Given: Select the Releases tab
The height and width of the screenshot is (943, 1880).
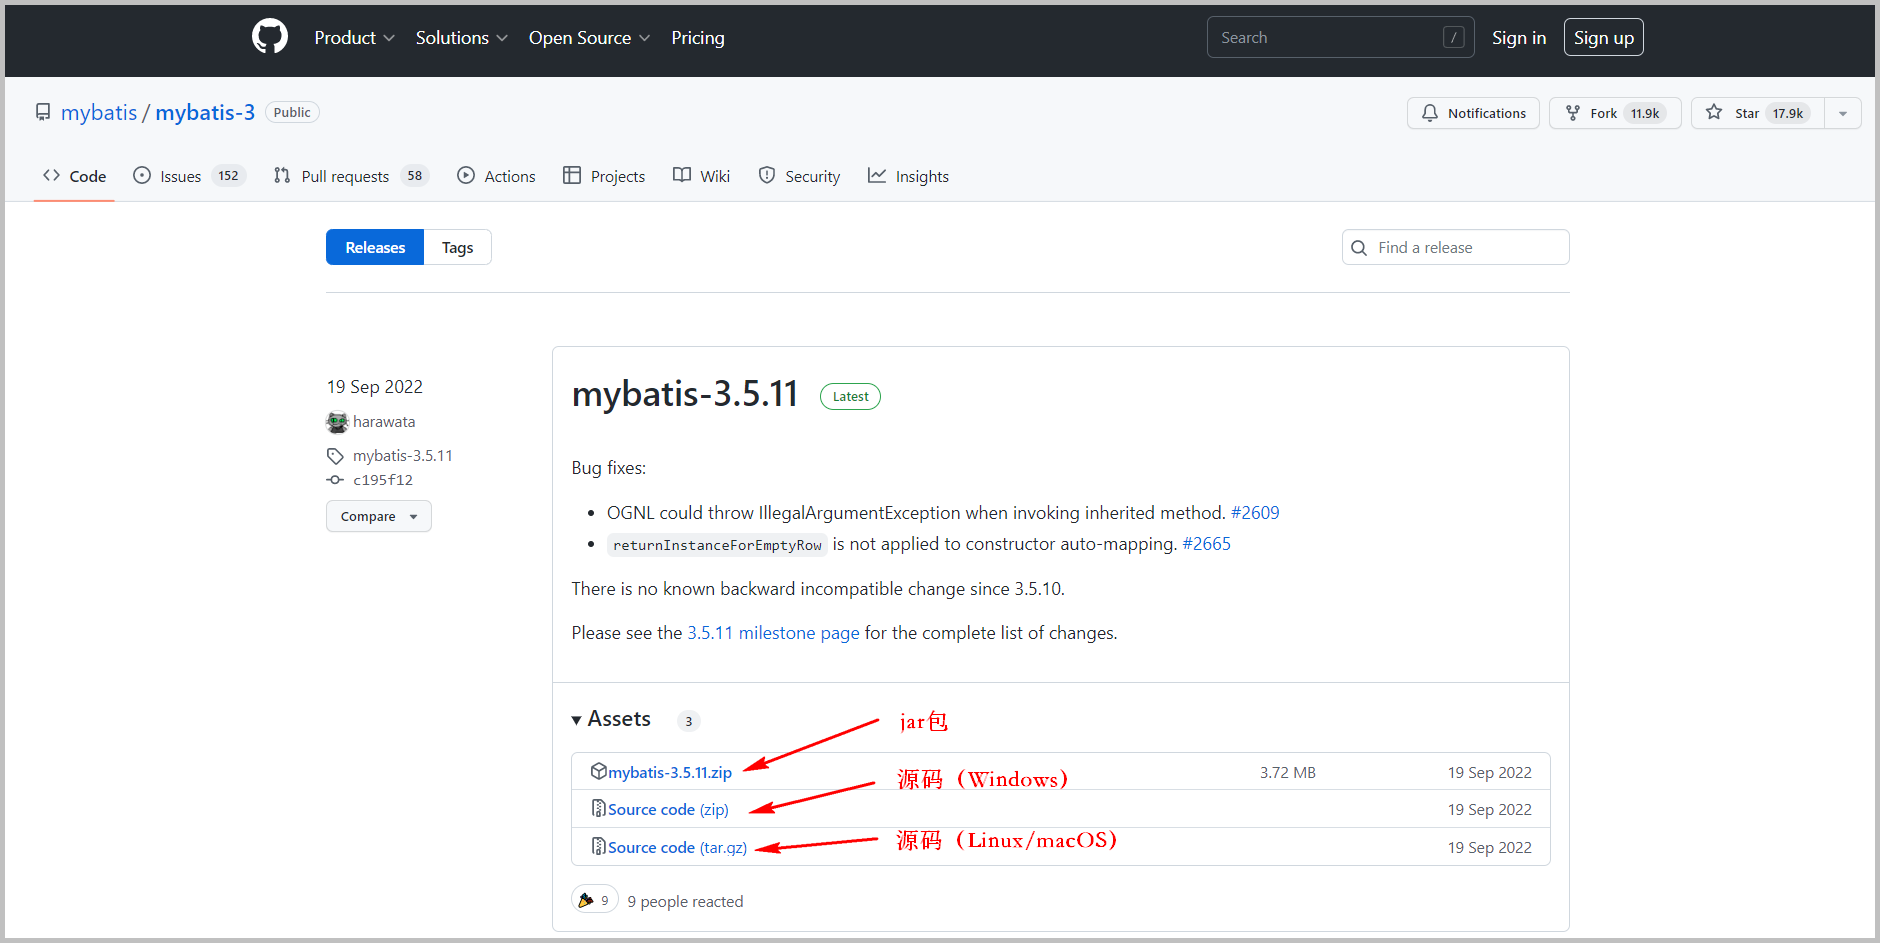Looking at the screenshot, I should 375,247.
